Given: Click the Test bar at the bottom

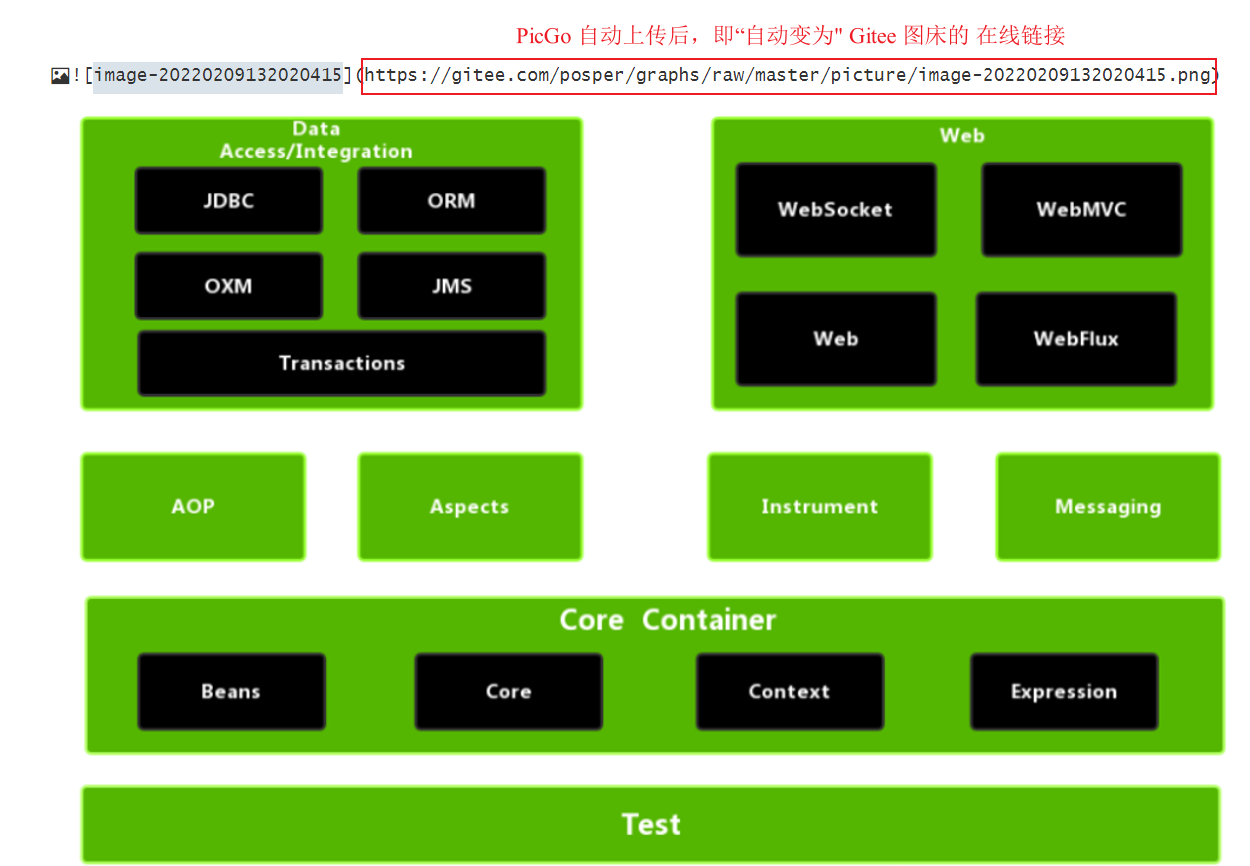Looking at the screenshot, I should click(x=651, y=824).
